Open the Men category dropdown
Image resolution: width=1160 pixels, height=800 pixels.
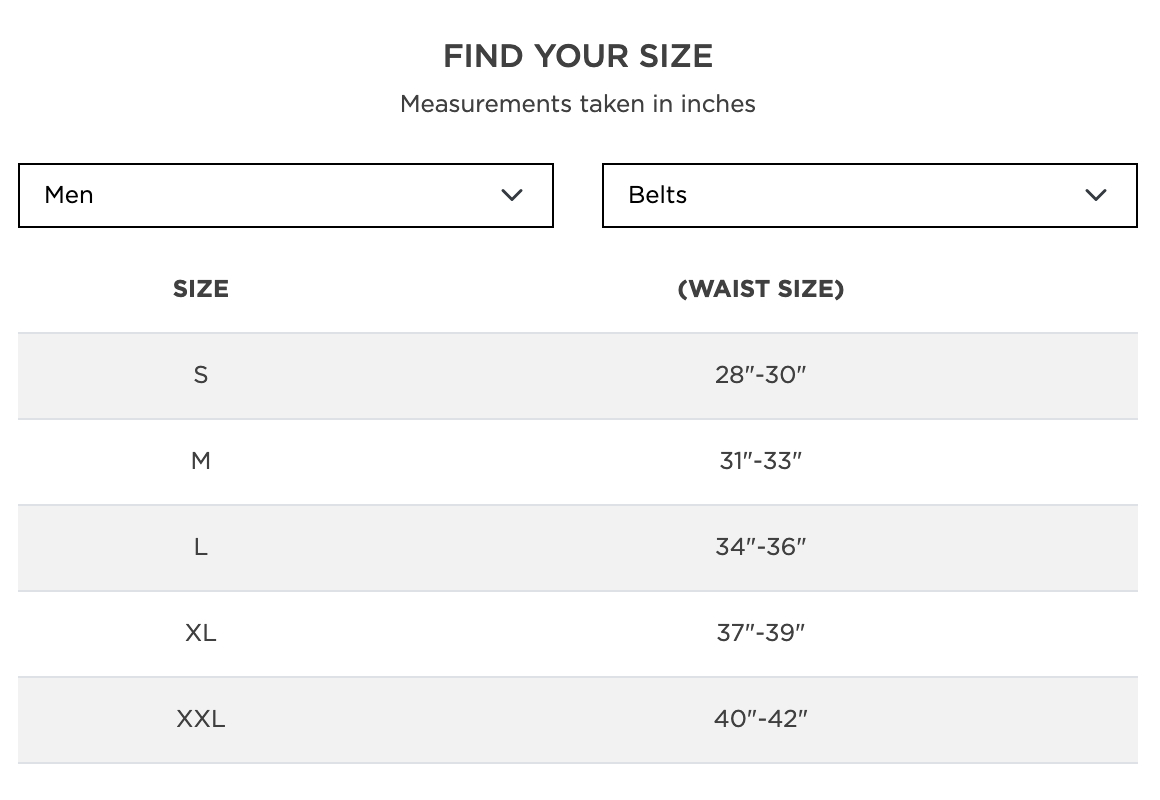[285, 195]
